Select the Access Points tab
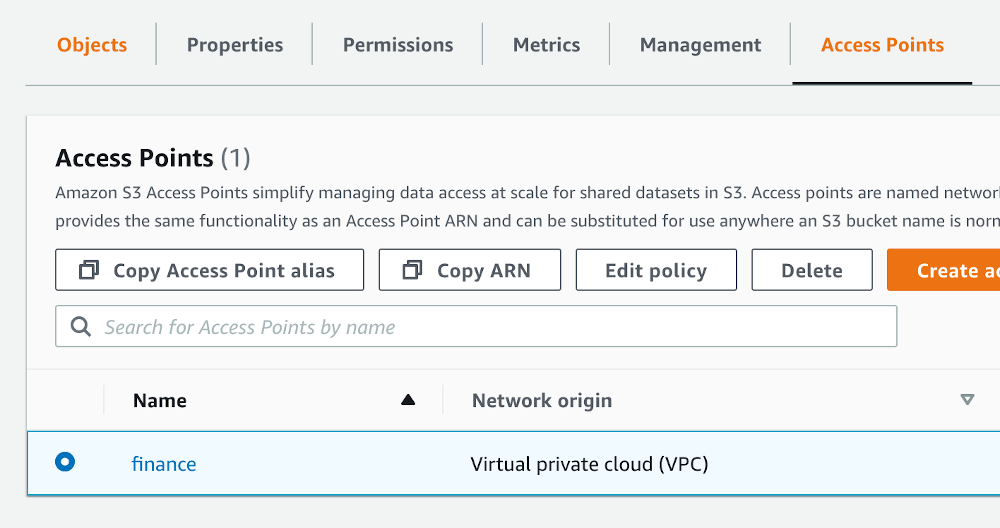Image resolution: width=1000 pixels, height=528 pixels. pos(882,45)
